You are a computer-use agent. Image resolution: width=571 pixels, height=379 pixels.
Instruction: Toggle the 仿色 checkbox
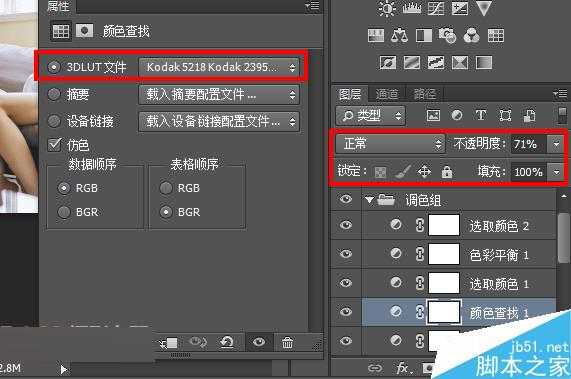pos(55,144)
